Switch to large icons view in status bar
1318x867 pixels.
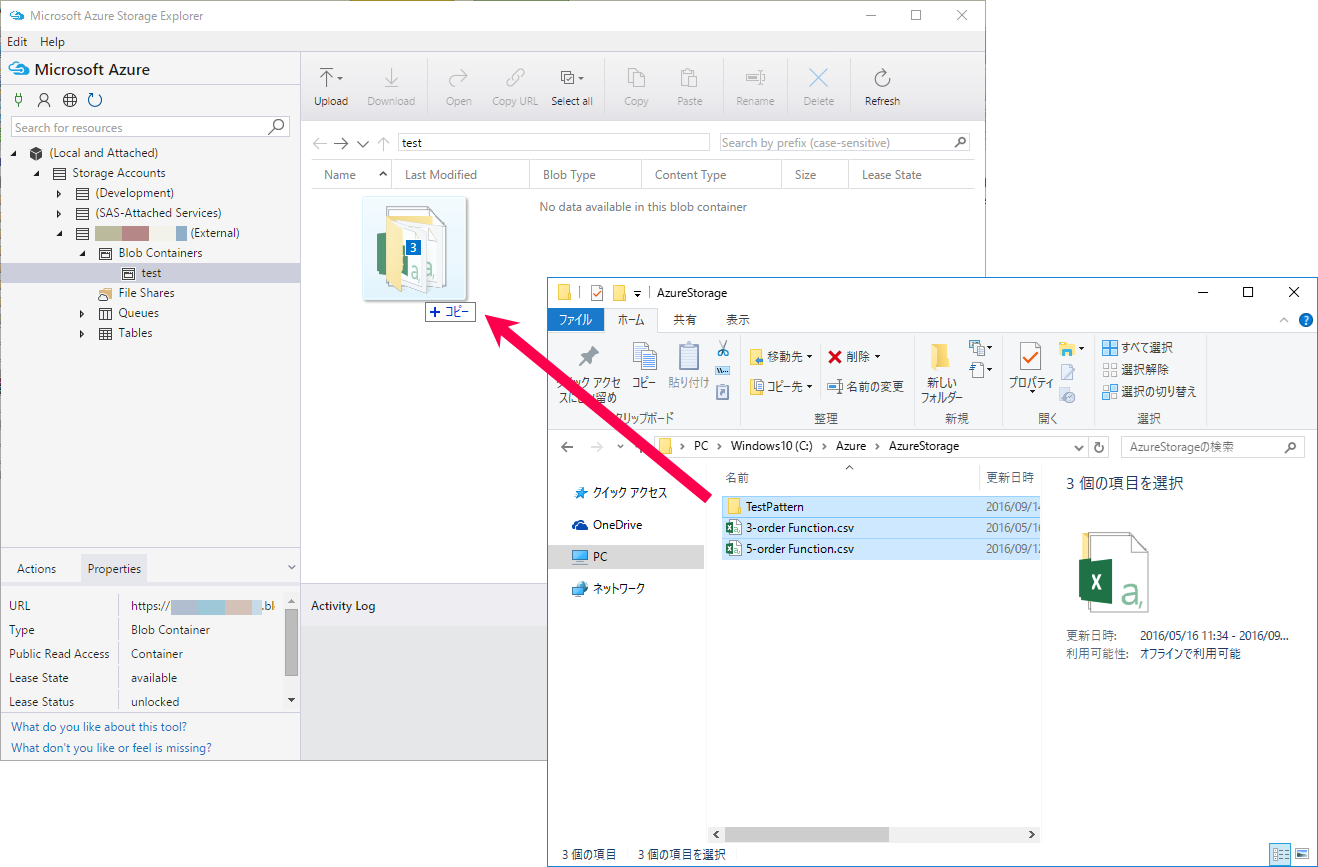(x=1301, y=854)
